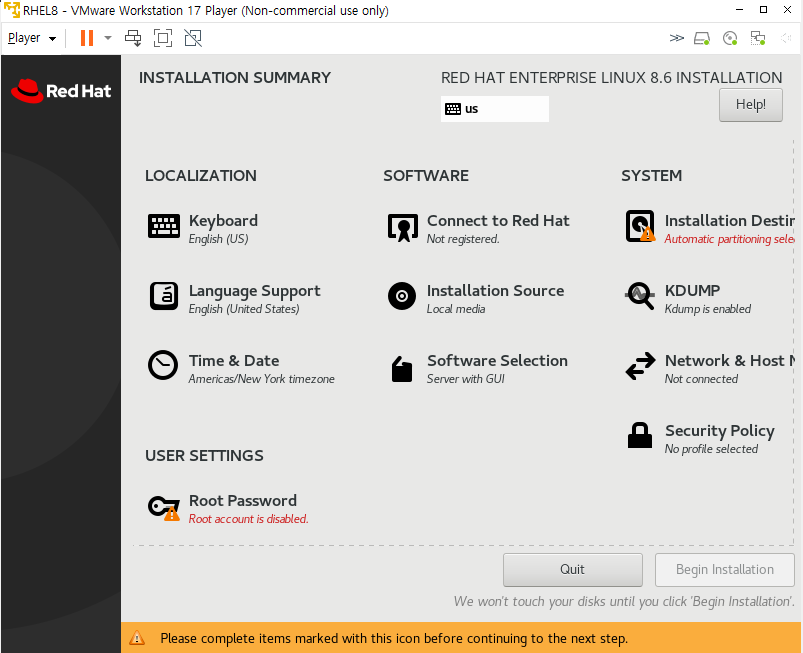This screenshot has width=803, height=653.
Task: Click 'Automatic partitioning' warning text
Action: click(729, 239)
